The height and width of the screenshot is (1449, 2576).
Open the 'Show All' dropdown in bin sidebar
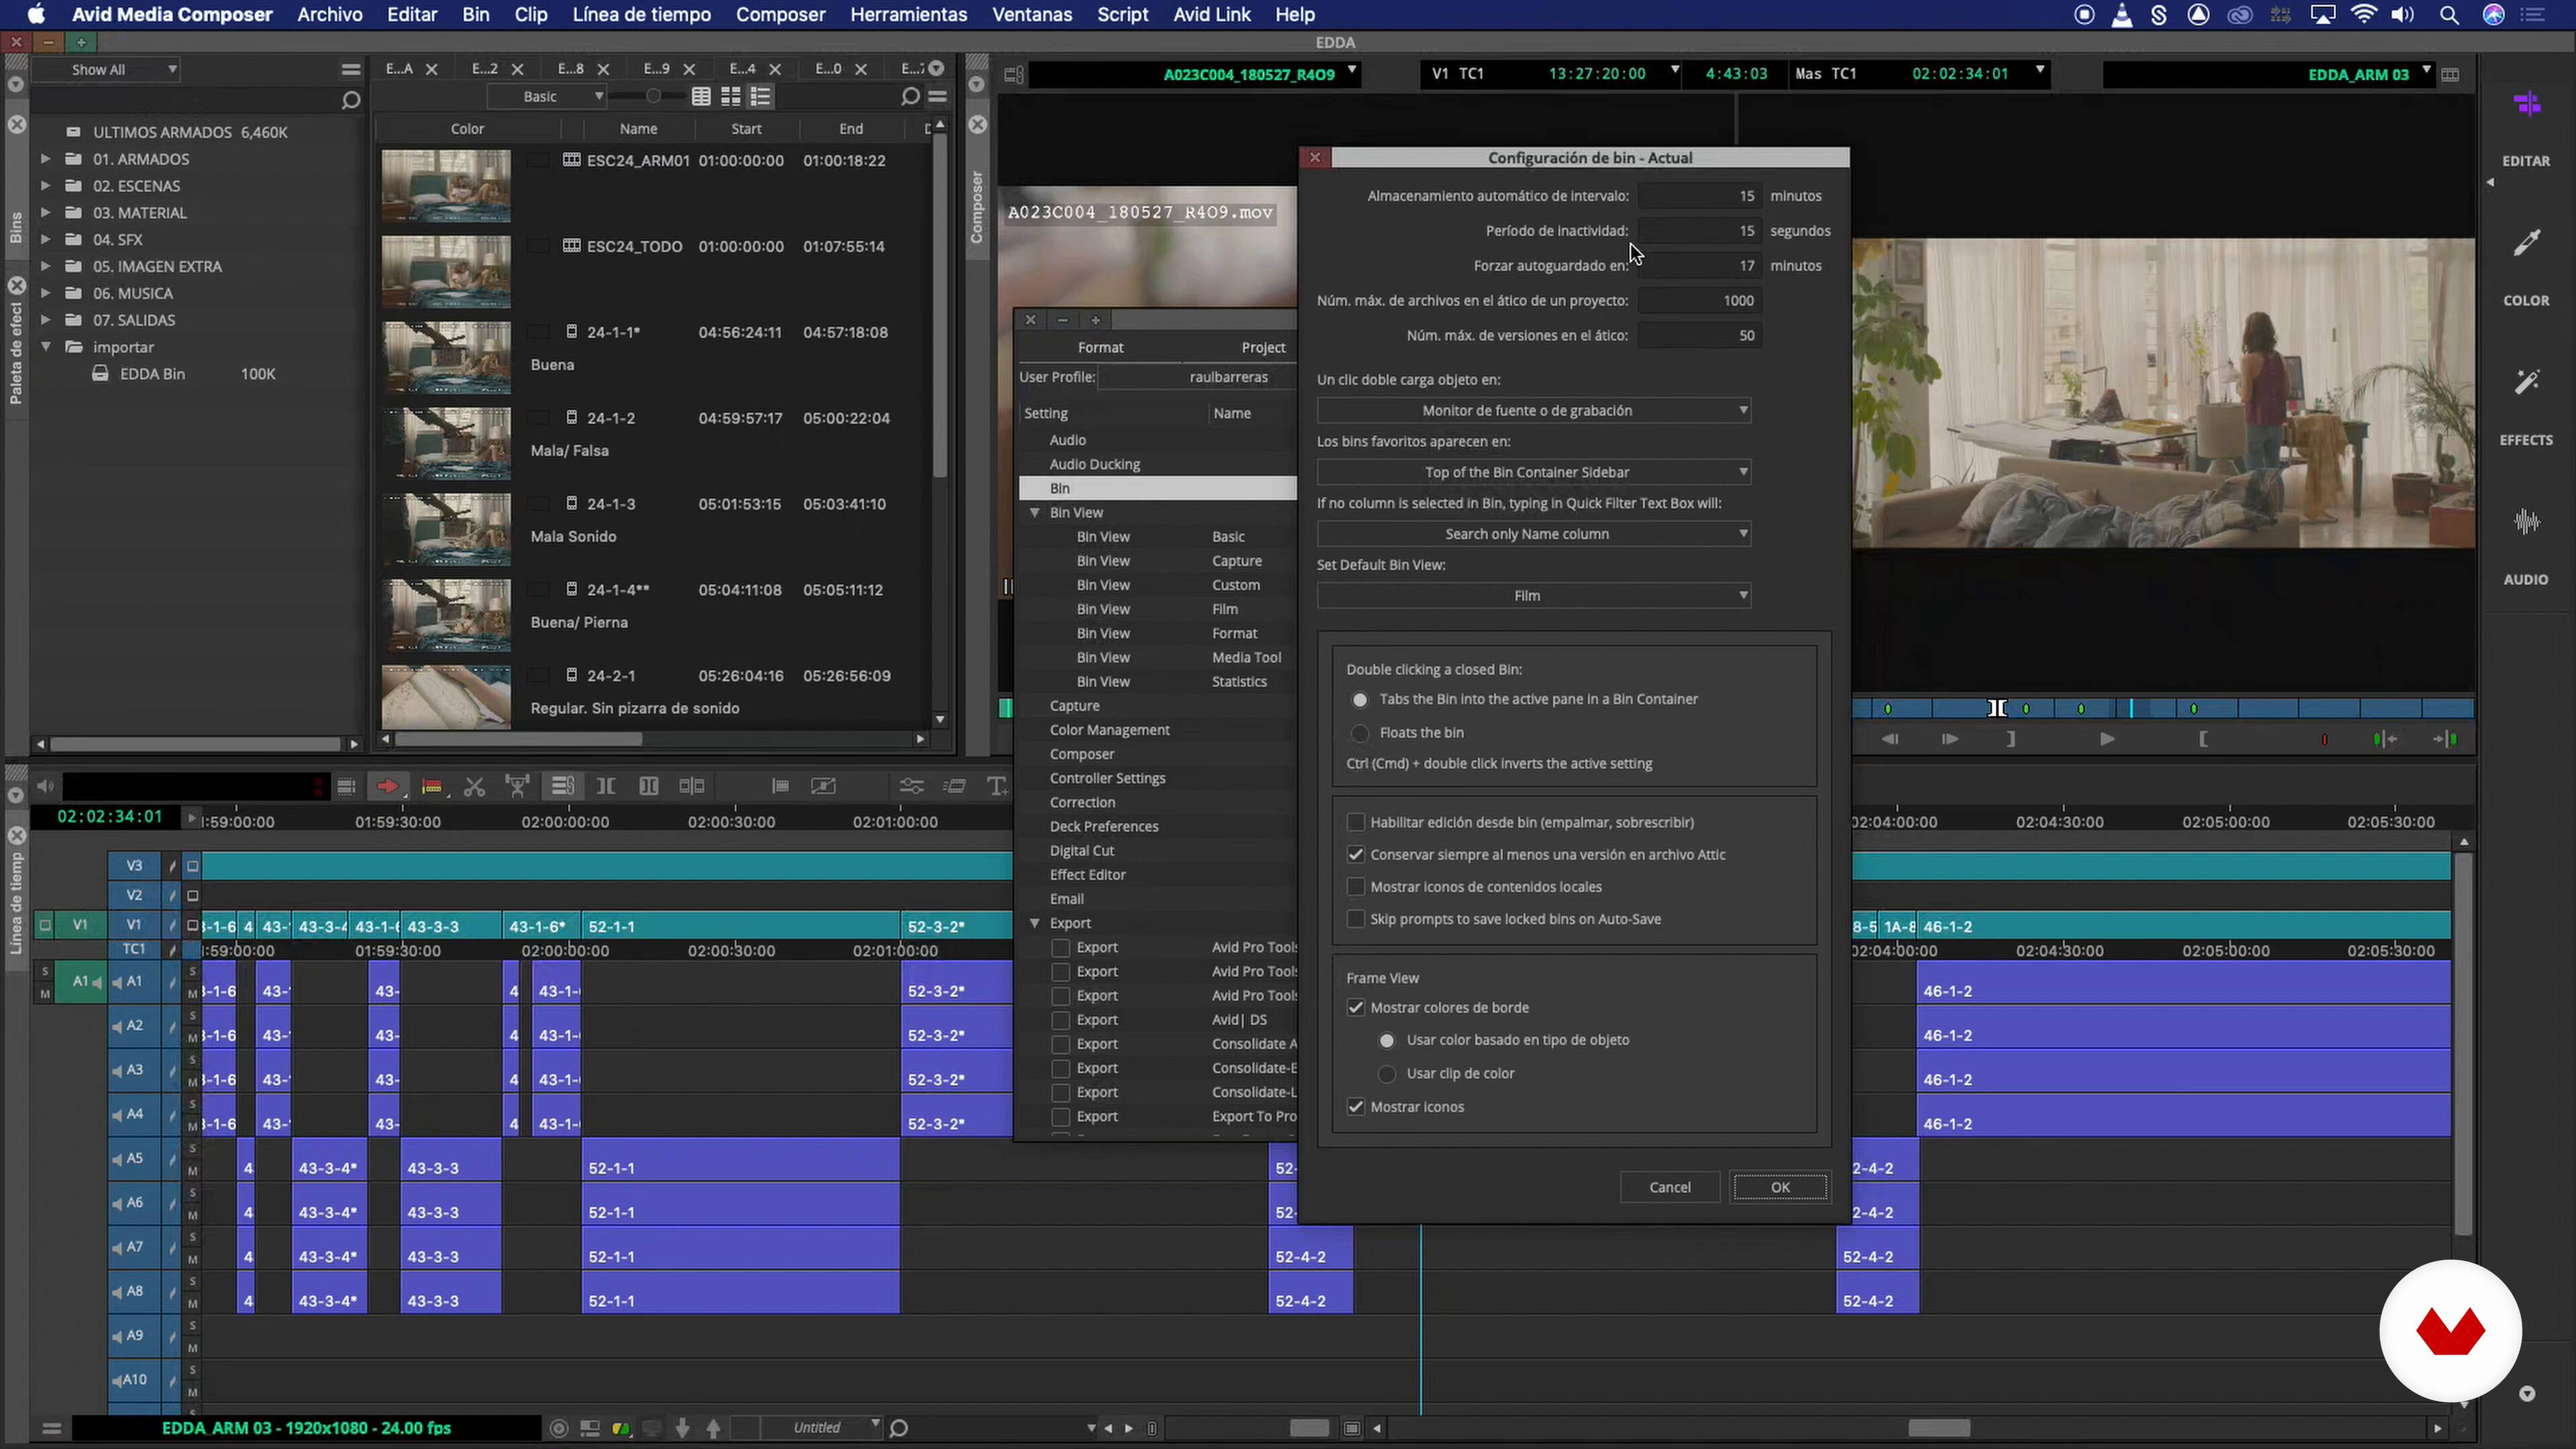107,70
